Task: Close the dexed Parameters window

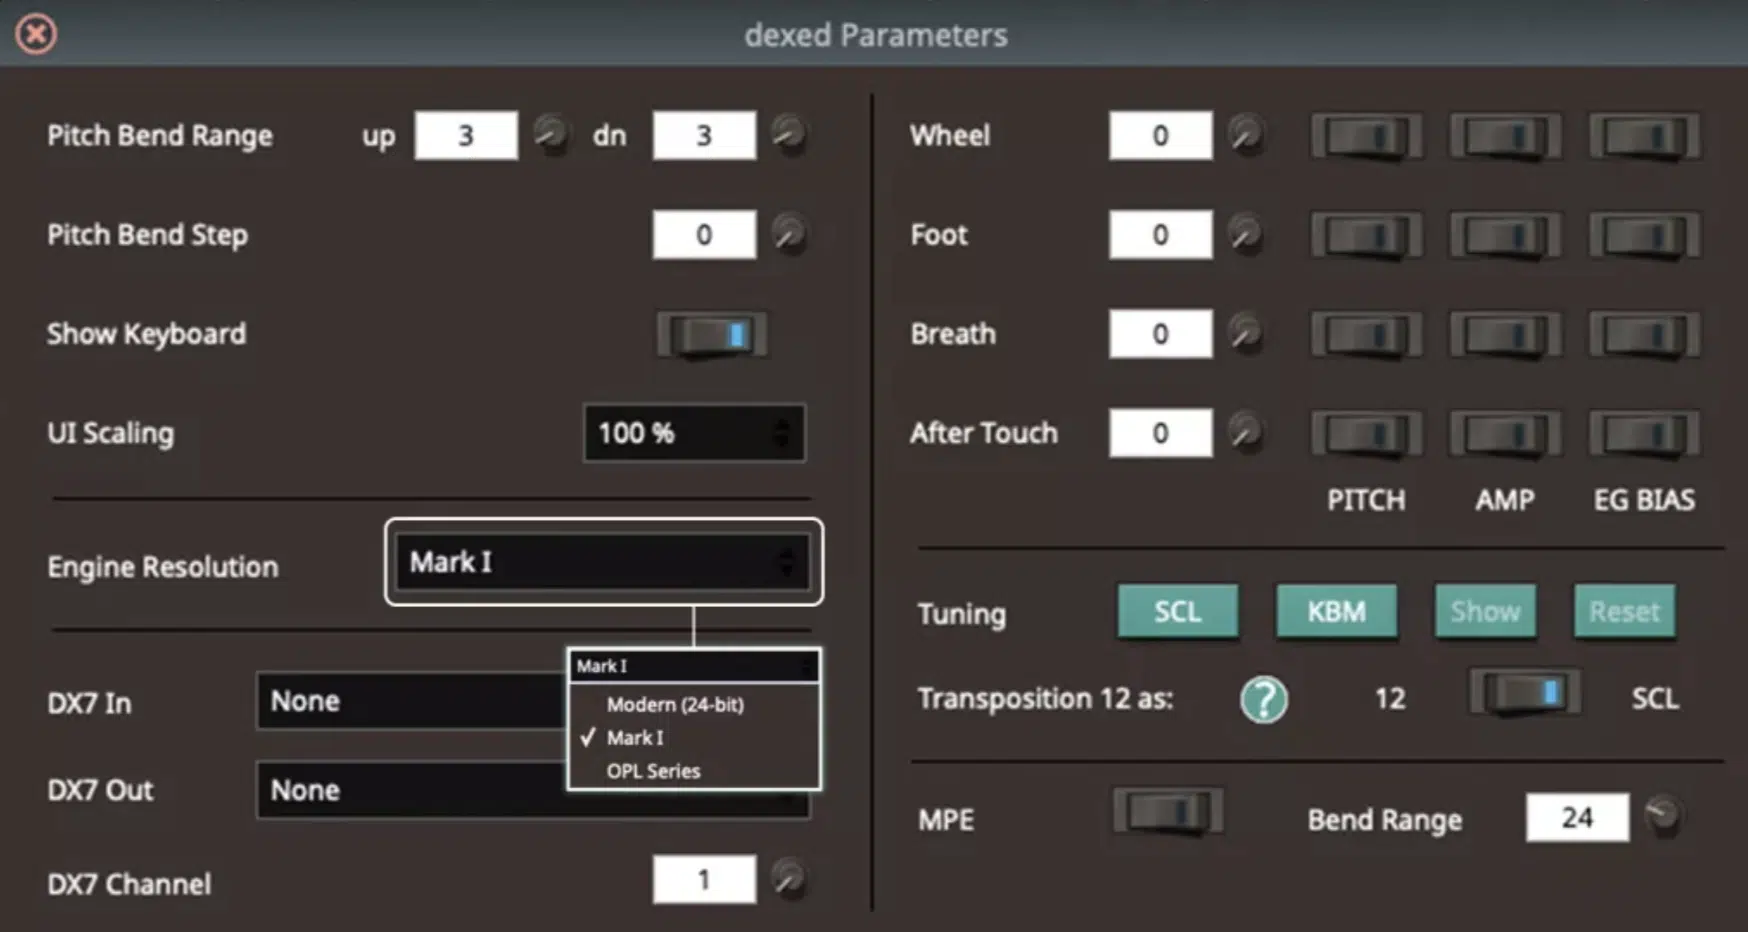Action: pyautogui.click(x=36, y=34)
